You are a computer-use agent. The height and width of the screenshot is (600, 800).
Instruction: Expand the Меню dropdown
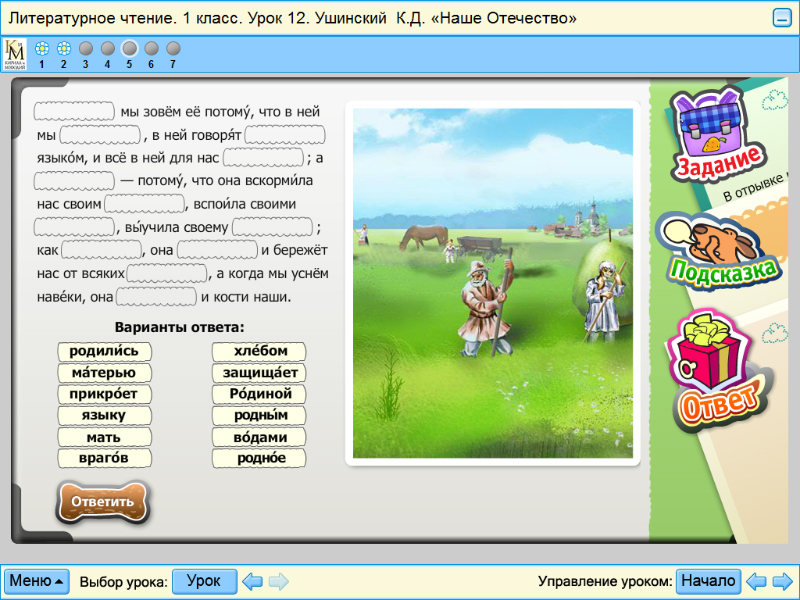37,581
